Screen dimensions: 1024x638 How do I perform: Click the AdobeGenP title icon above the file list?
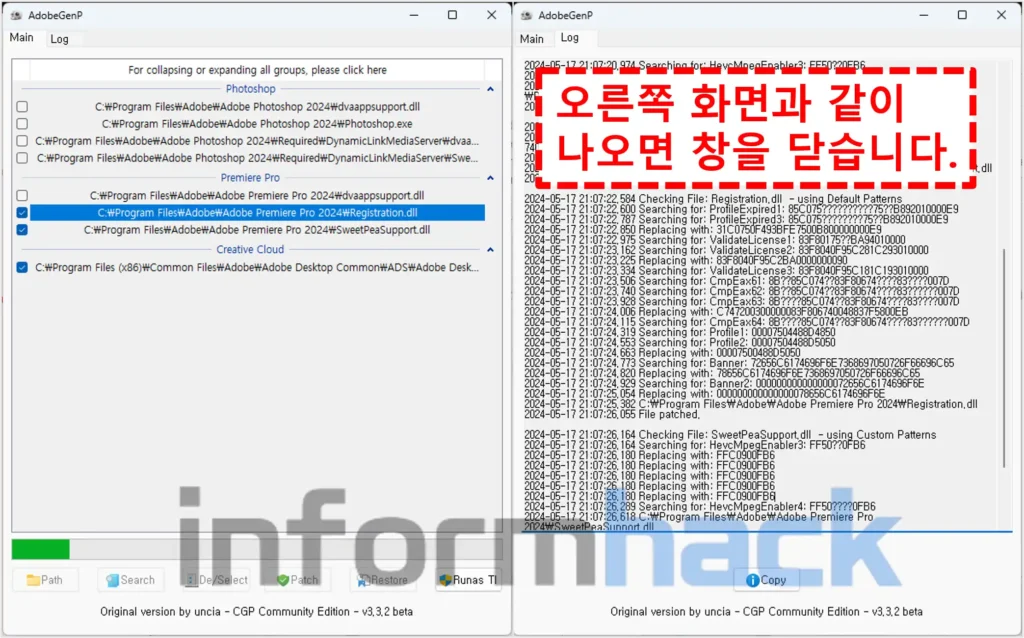[x=17, y=15]
